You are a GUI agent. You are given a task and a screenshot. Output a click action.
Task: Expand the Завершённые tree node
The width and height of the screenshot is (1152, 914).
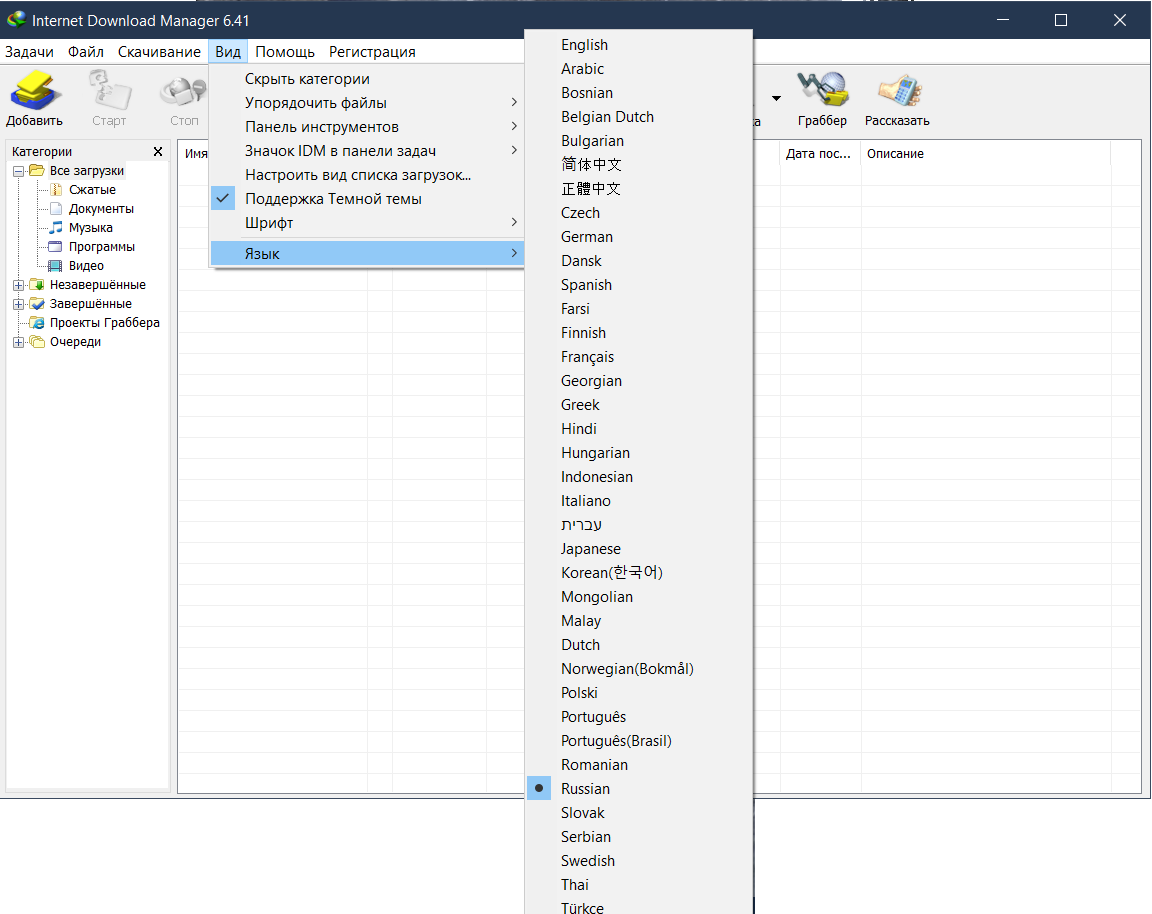coord(18,304)
